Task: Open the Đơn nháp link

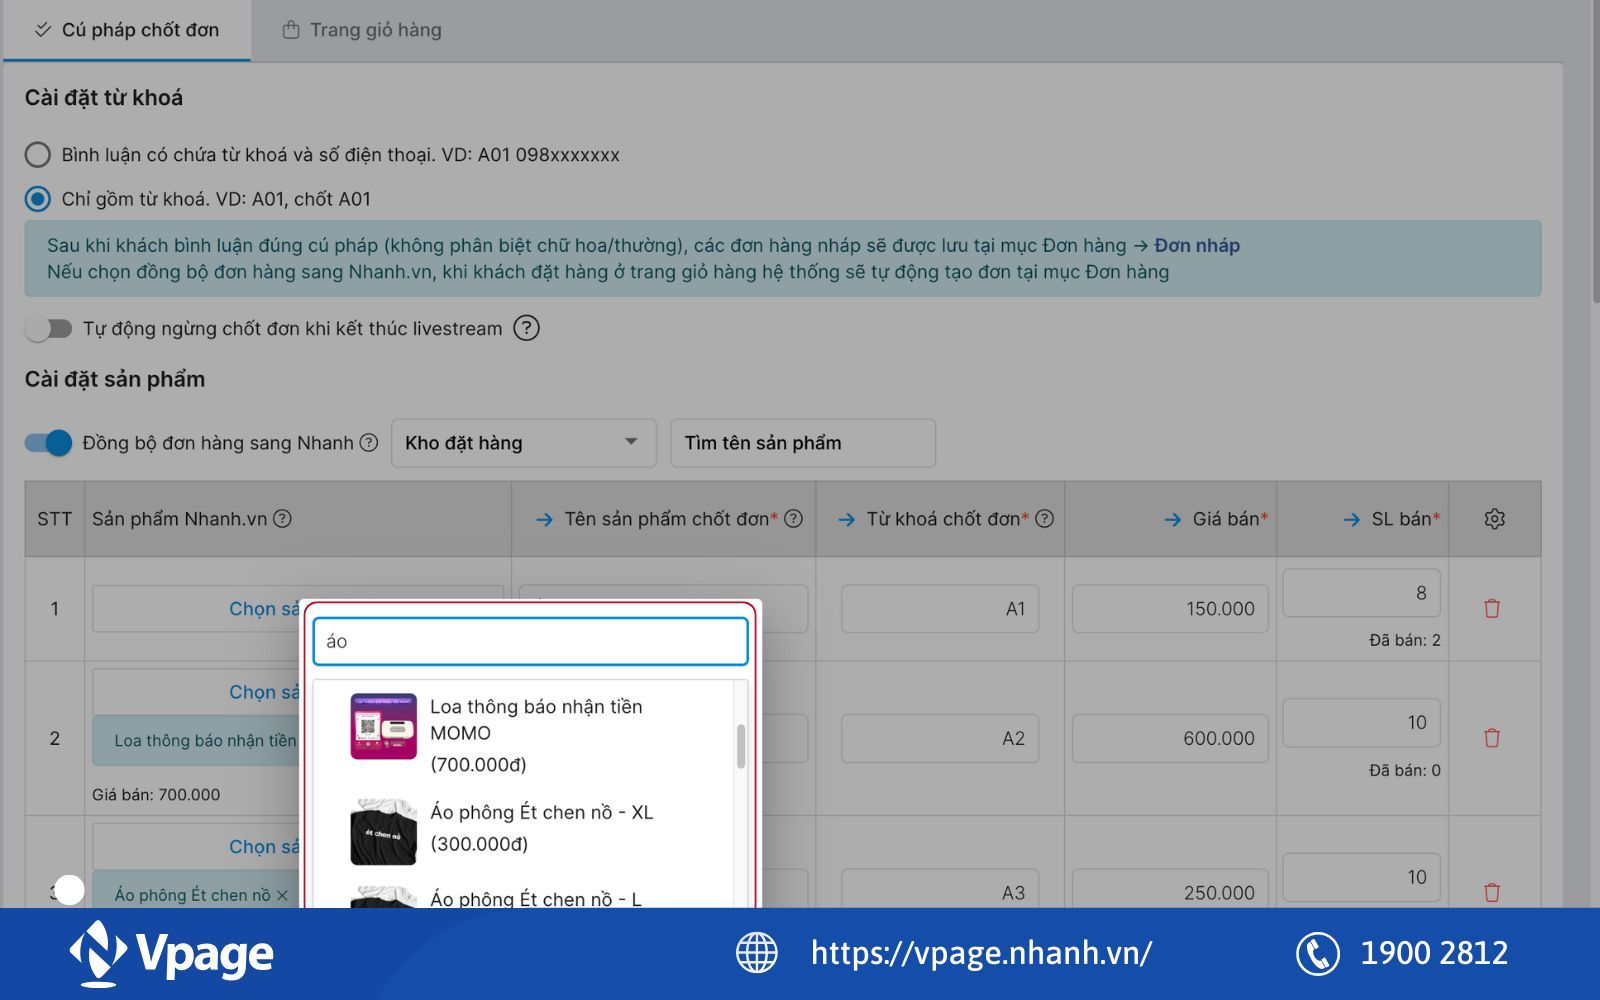Action: click(1197, 245)
